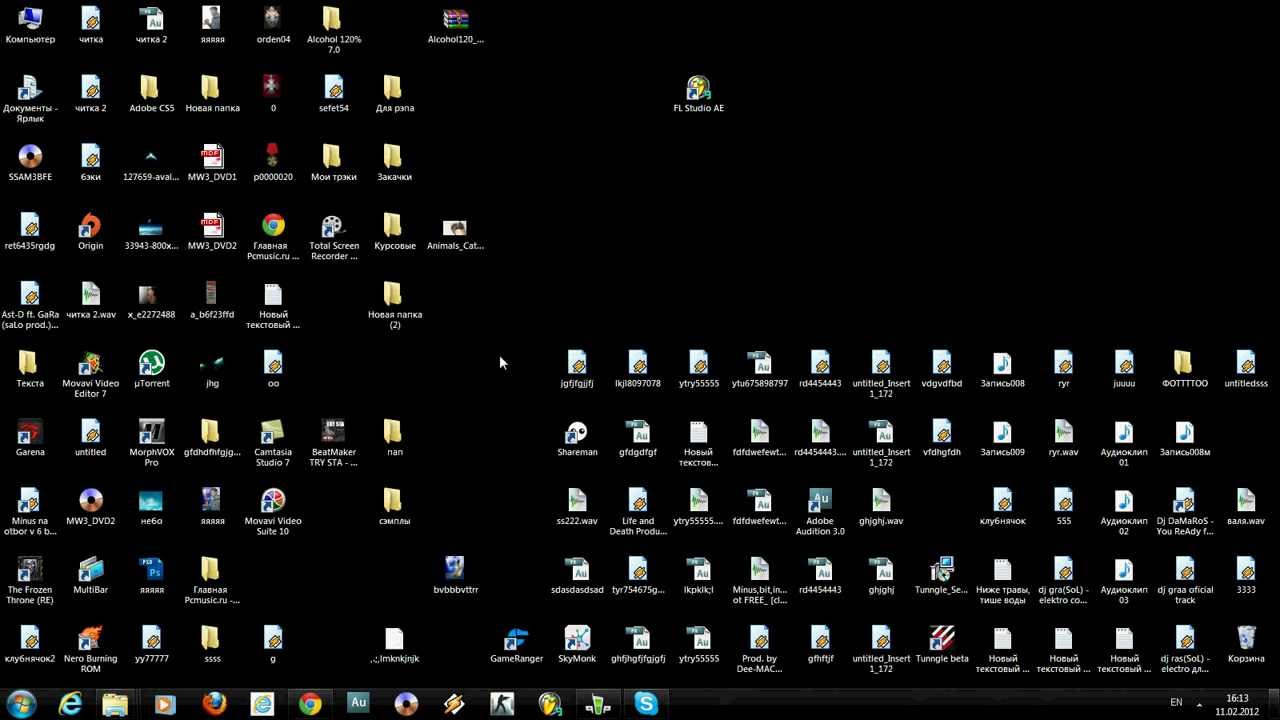Open the Alcohol 120% 7.0 folder
Image resolution: width=1280 pixels, height=720 pixels.
pos(333,30)
